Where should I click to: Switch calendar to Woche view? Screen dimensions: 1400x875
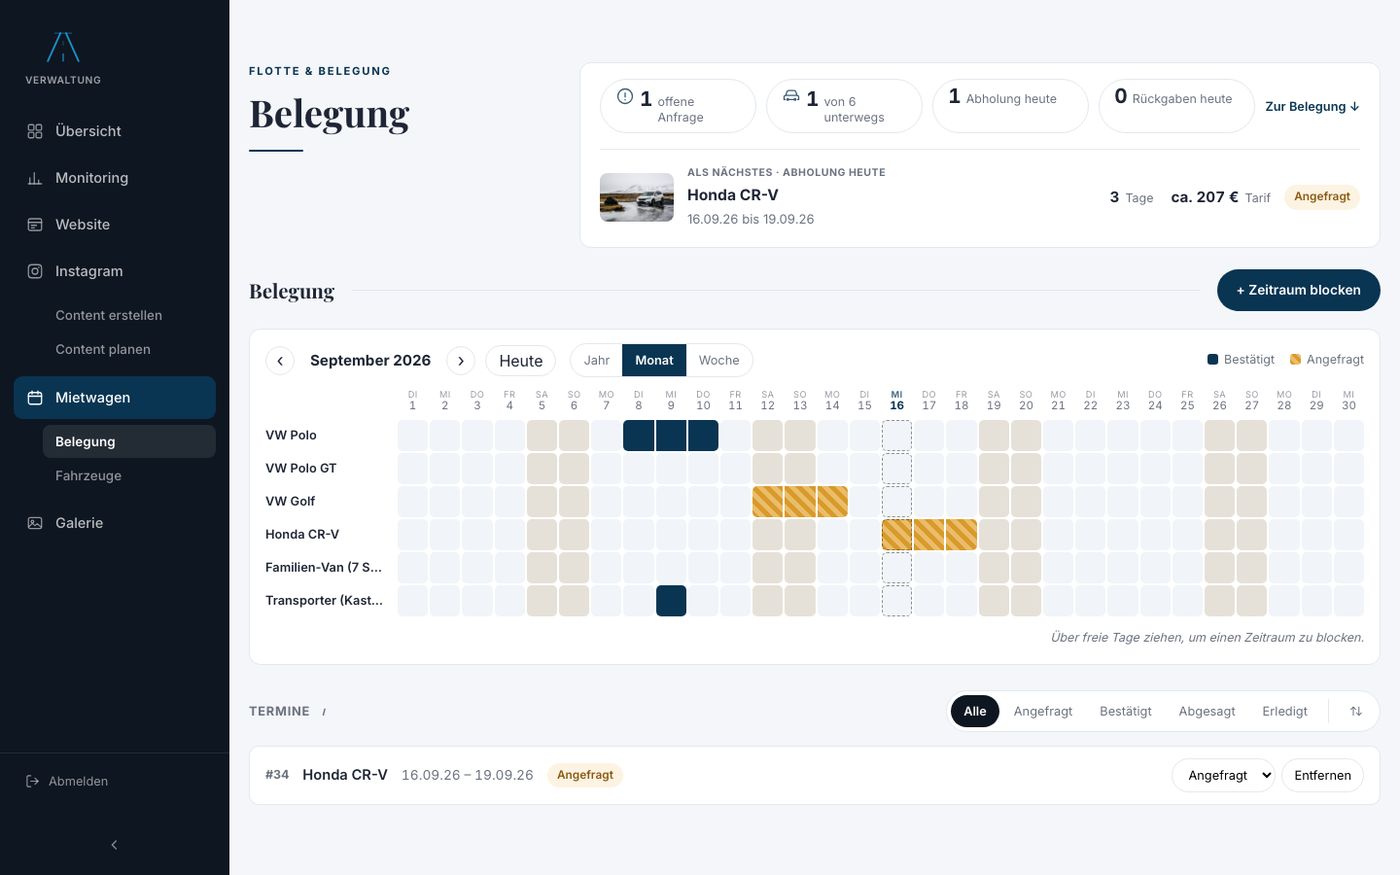point(719,360)
